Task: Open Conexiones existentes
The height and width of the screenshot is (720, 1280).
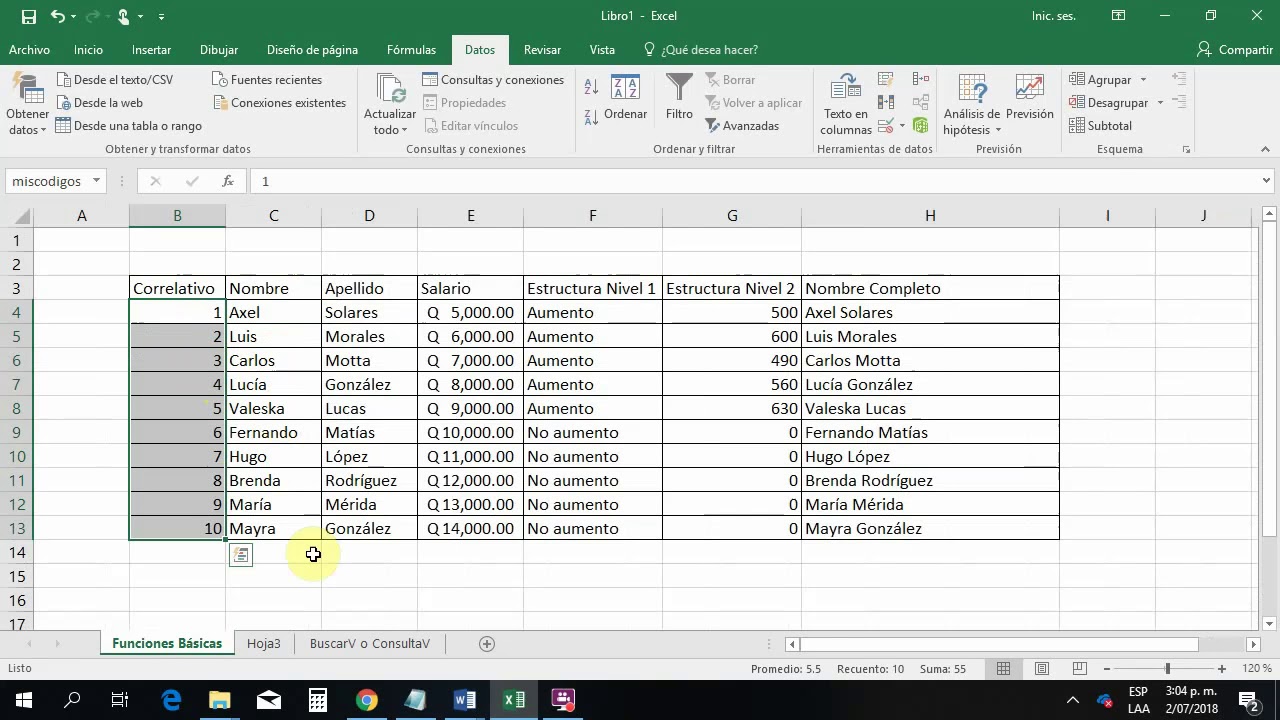Action: tap(279, 103)
